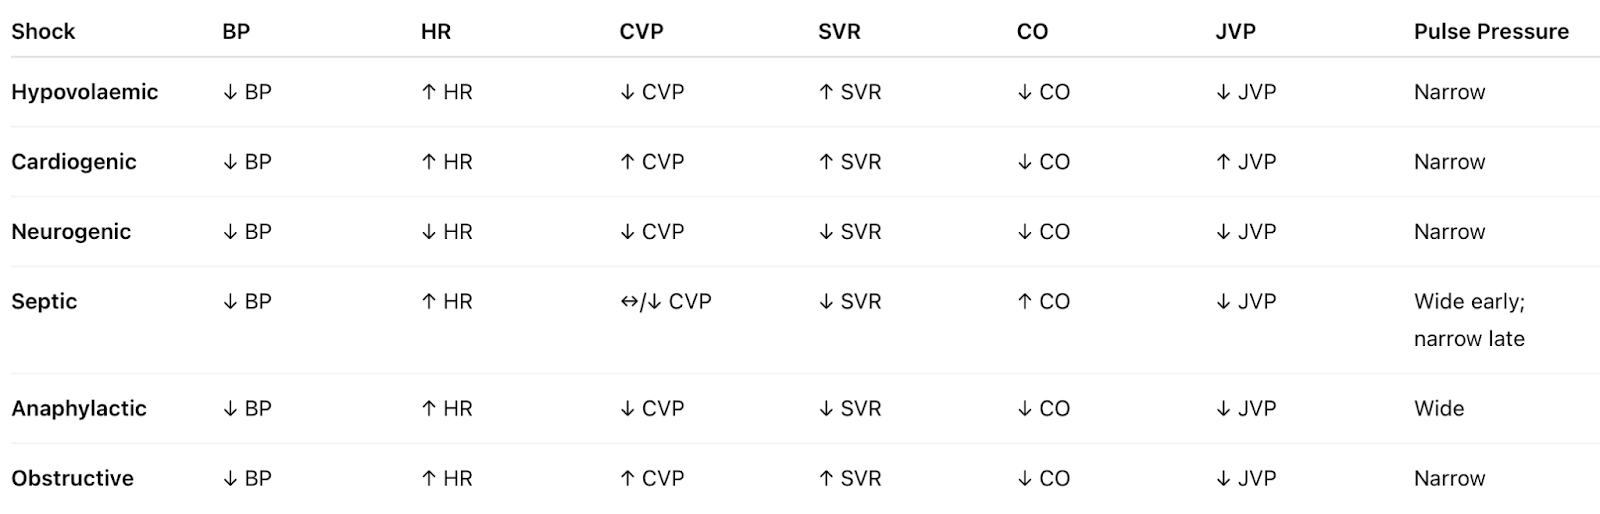Viewport: 1600px width, 514px height.
Task: Click the JVP column header
Action: coord(1235,31)
